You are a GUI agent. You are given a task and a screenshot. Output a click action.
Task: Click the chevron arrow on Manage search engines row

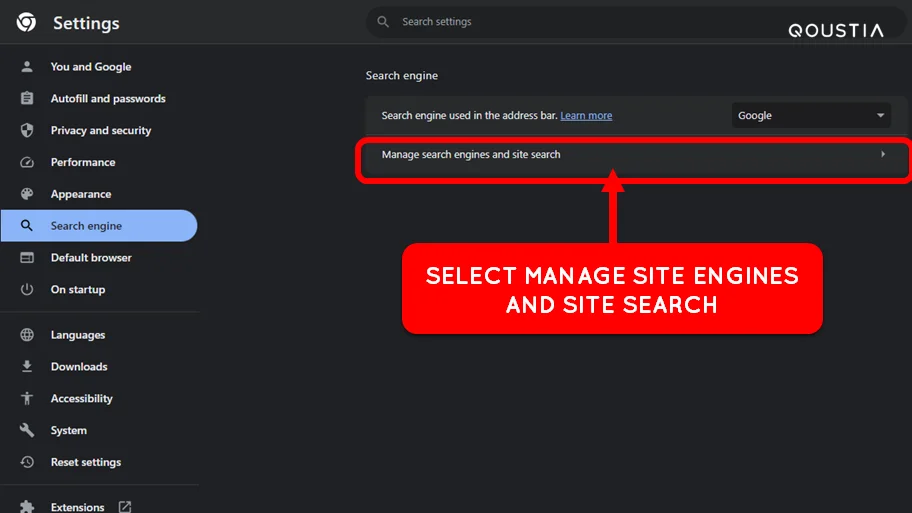[883, 154]
